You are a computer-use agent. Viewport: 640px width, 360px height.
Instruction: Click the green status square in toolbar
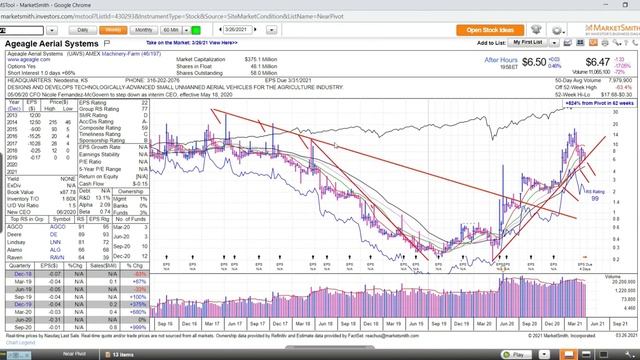[x=196, y=30]
